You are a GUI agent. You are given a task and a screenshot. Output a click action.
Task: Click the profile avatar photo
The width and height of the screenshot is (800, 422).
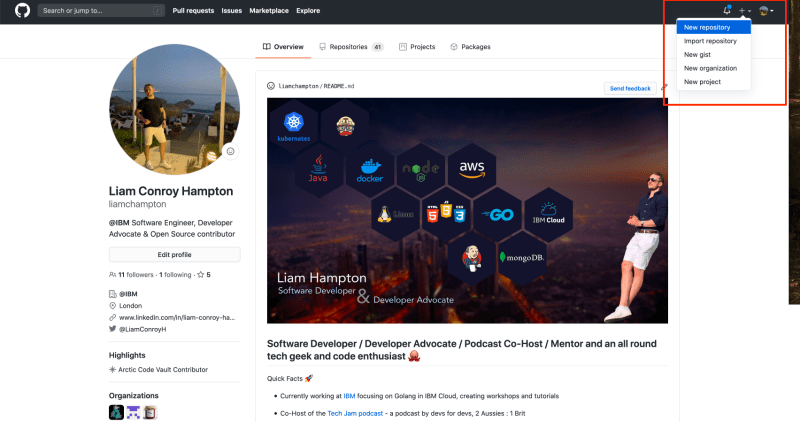click(174, 109)
